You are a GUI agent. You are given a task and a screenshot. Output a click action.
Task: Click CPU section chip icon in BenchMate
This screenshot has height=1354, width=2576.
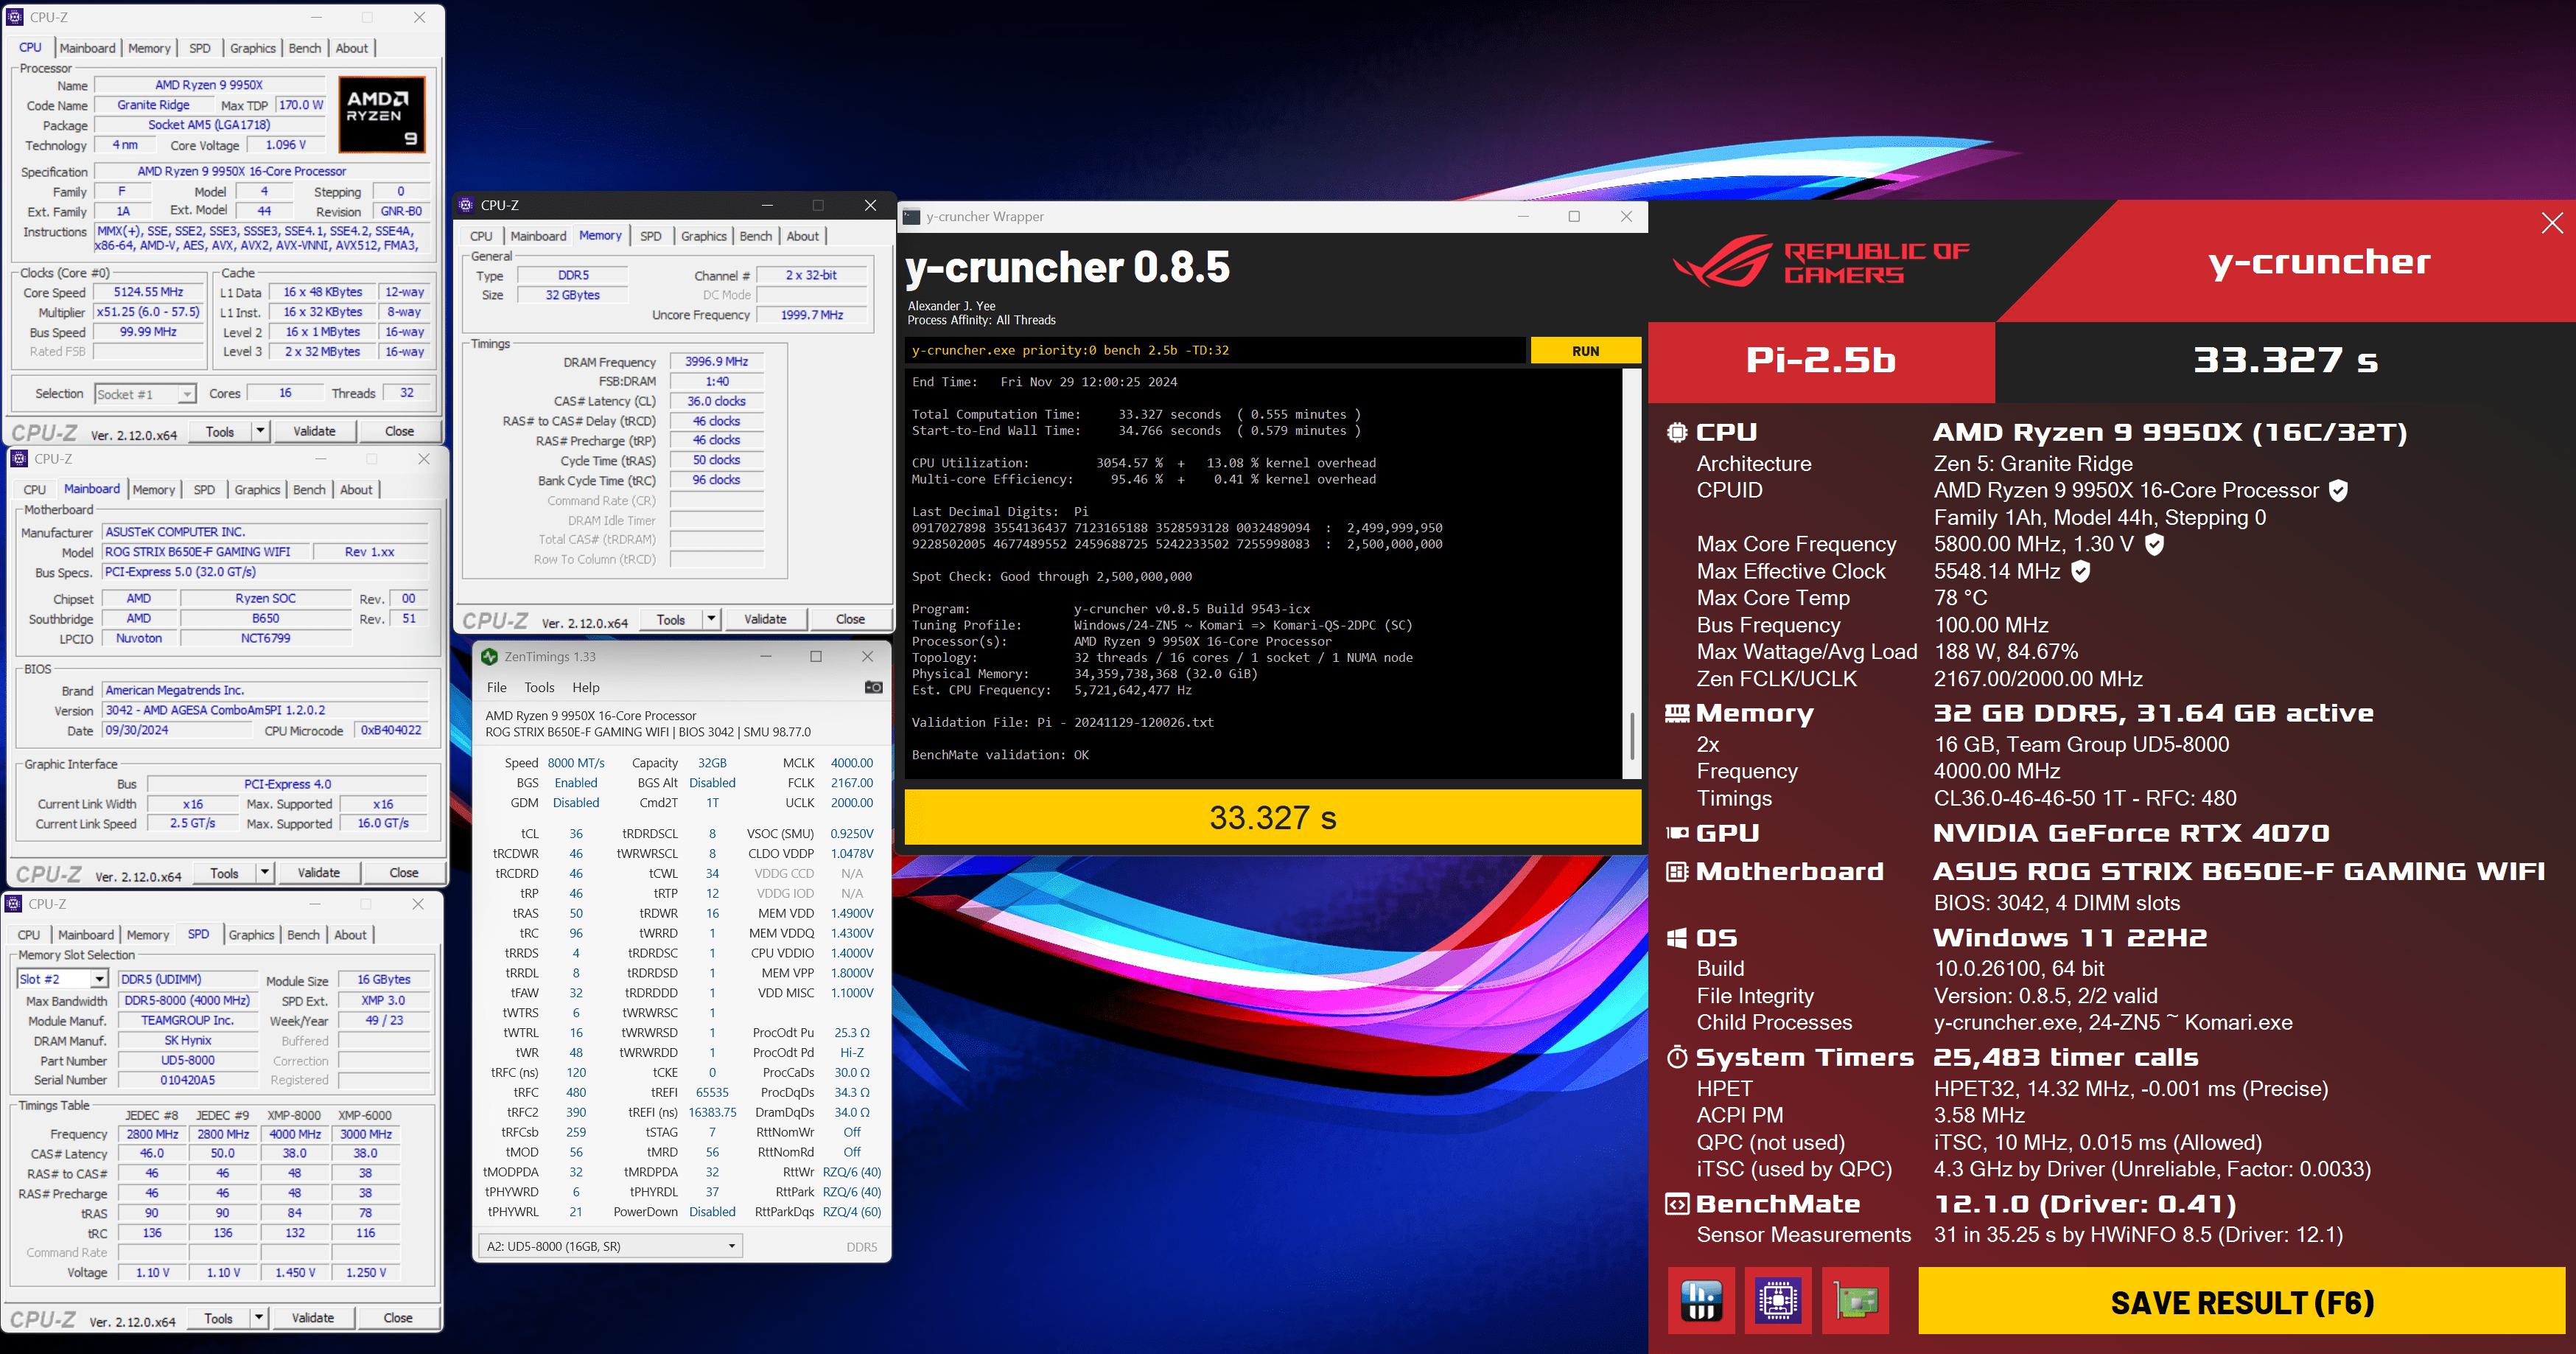click(1677, 432)
